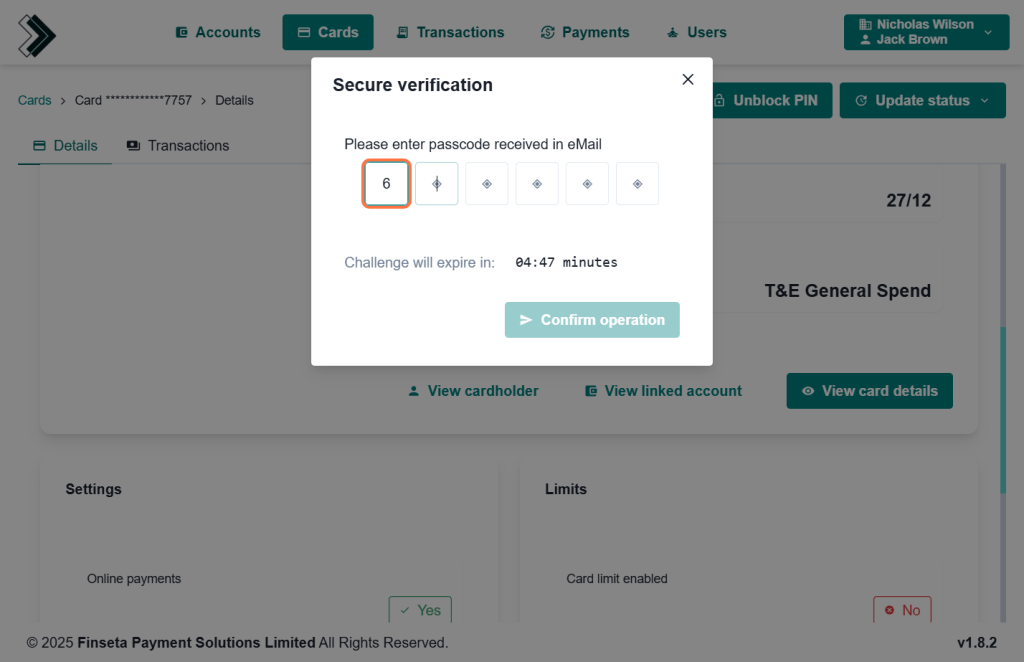Focus the last passcode digit box

(x=637, y=184)
